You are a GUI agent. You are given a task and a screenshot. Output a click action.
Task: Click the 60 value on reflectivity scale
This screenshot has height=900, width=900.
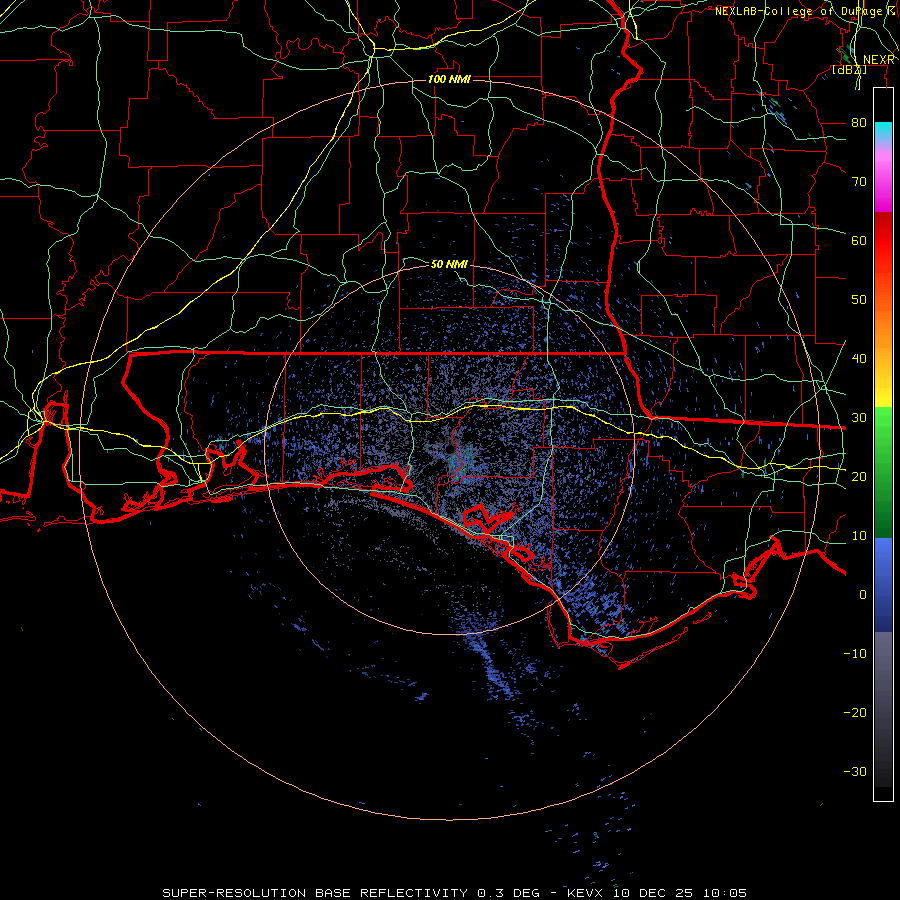click(859, 241)
